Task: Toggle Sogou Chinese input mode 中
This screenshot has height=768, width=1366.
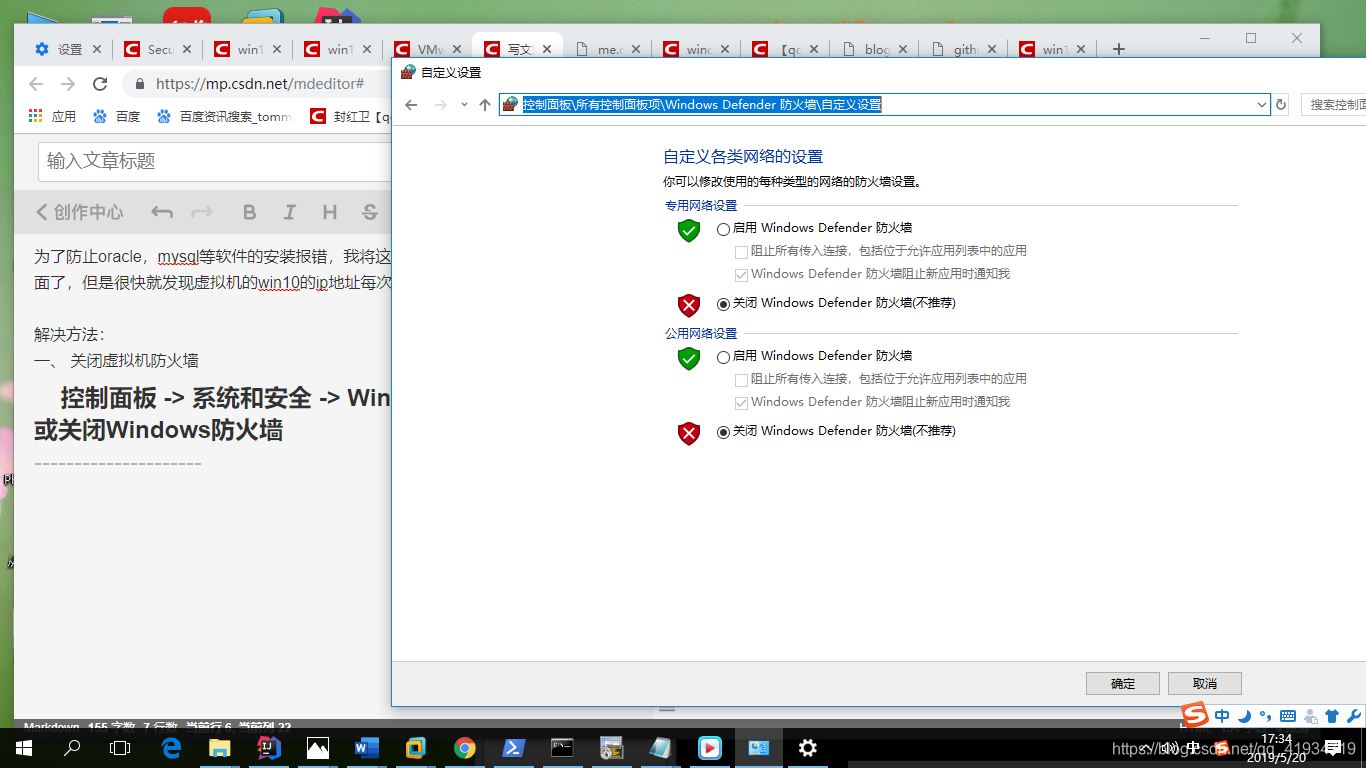Action: (1222, 716)
